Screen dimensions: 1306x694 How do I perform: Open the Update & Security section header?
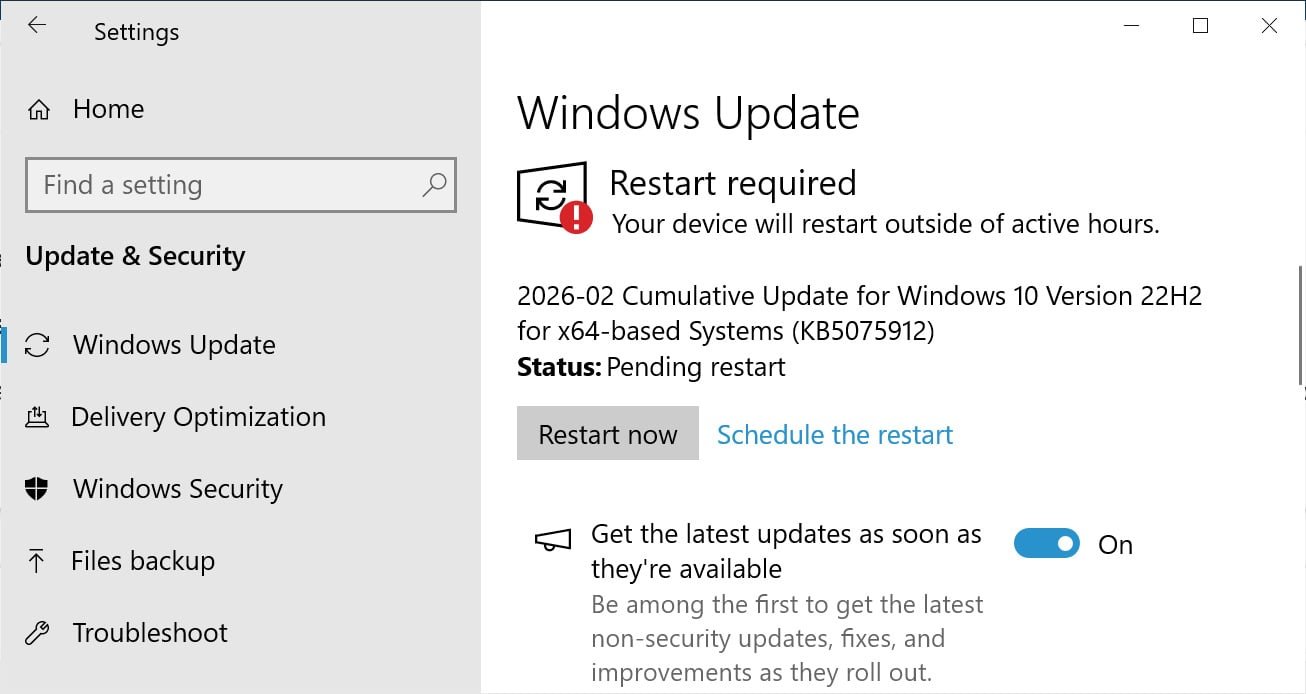(134, 256)
